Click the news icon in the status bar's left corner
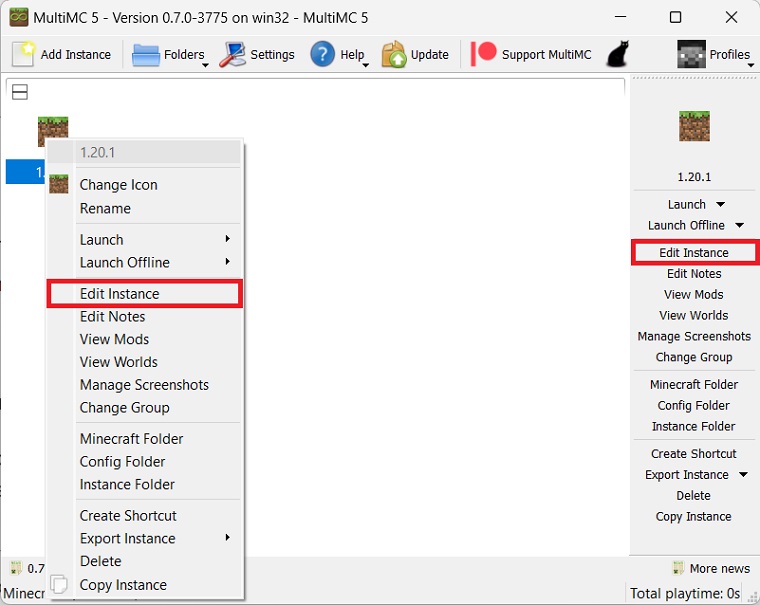Image resolution: width=760 pixels, height=605 pixels. coord(16,568)
